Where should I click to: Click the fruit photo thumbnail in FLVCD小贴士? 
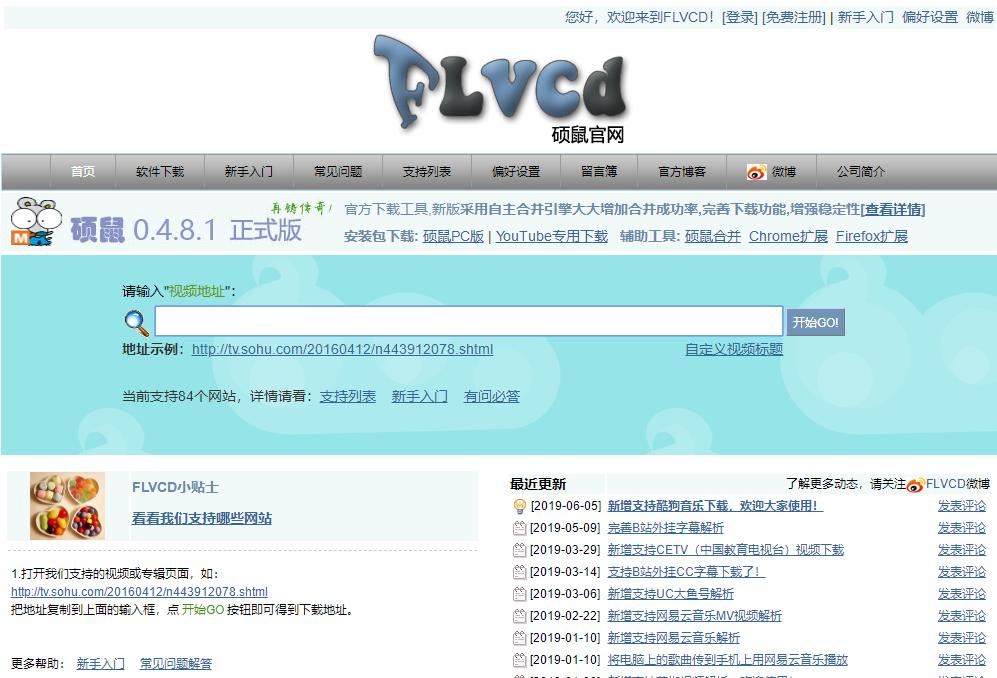(66, 505)
